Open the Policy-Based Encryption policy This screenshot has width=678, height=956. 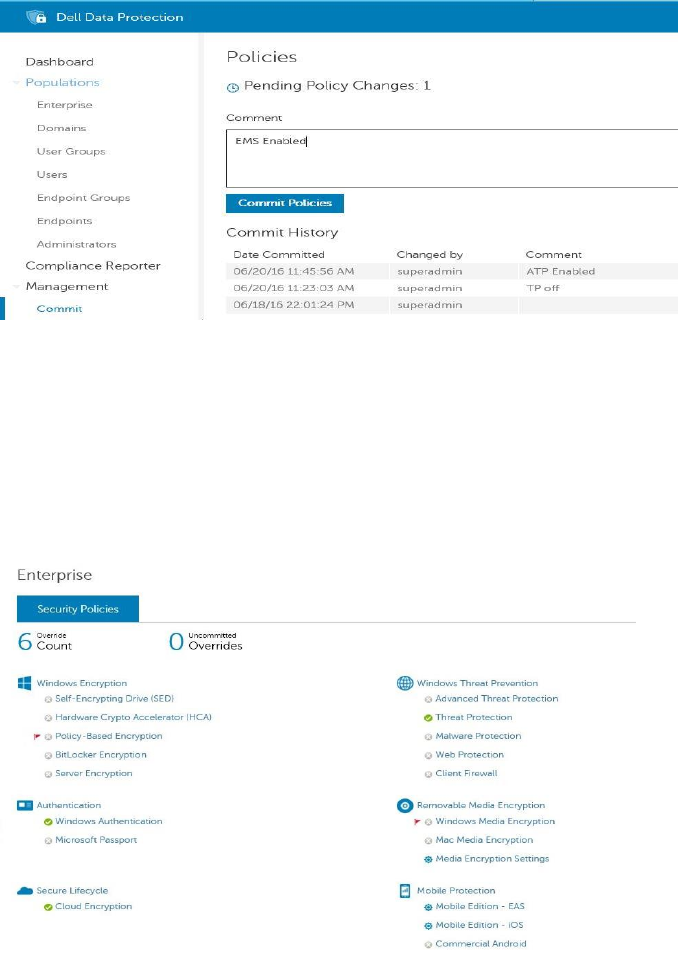(109, 737)
